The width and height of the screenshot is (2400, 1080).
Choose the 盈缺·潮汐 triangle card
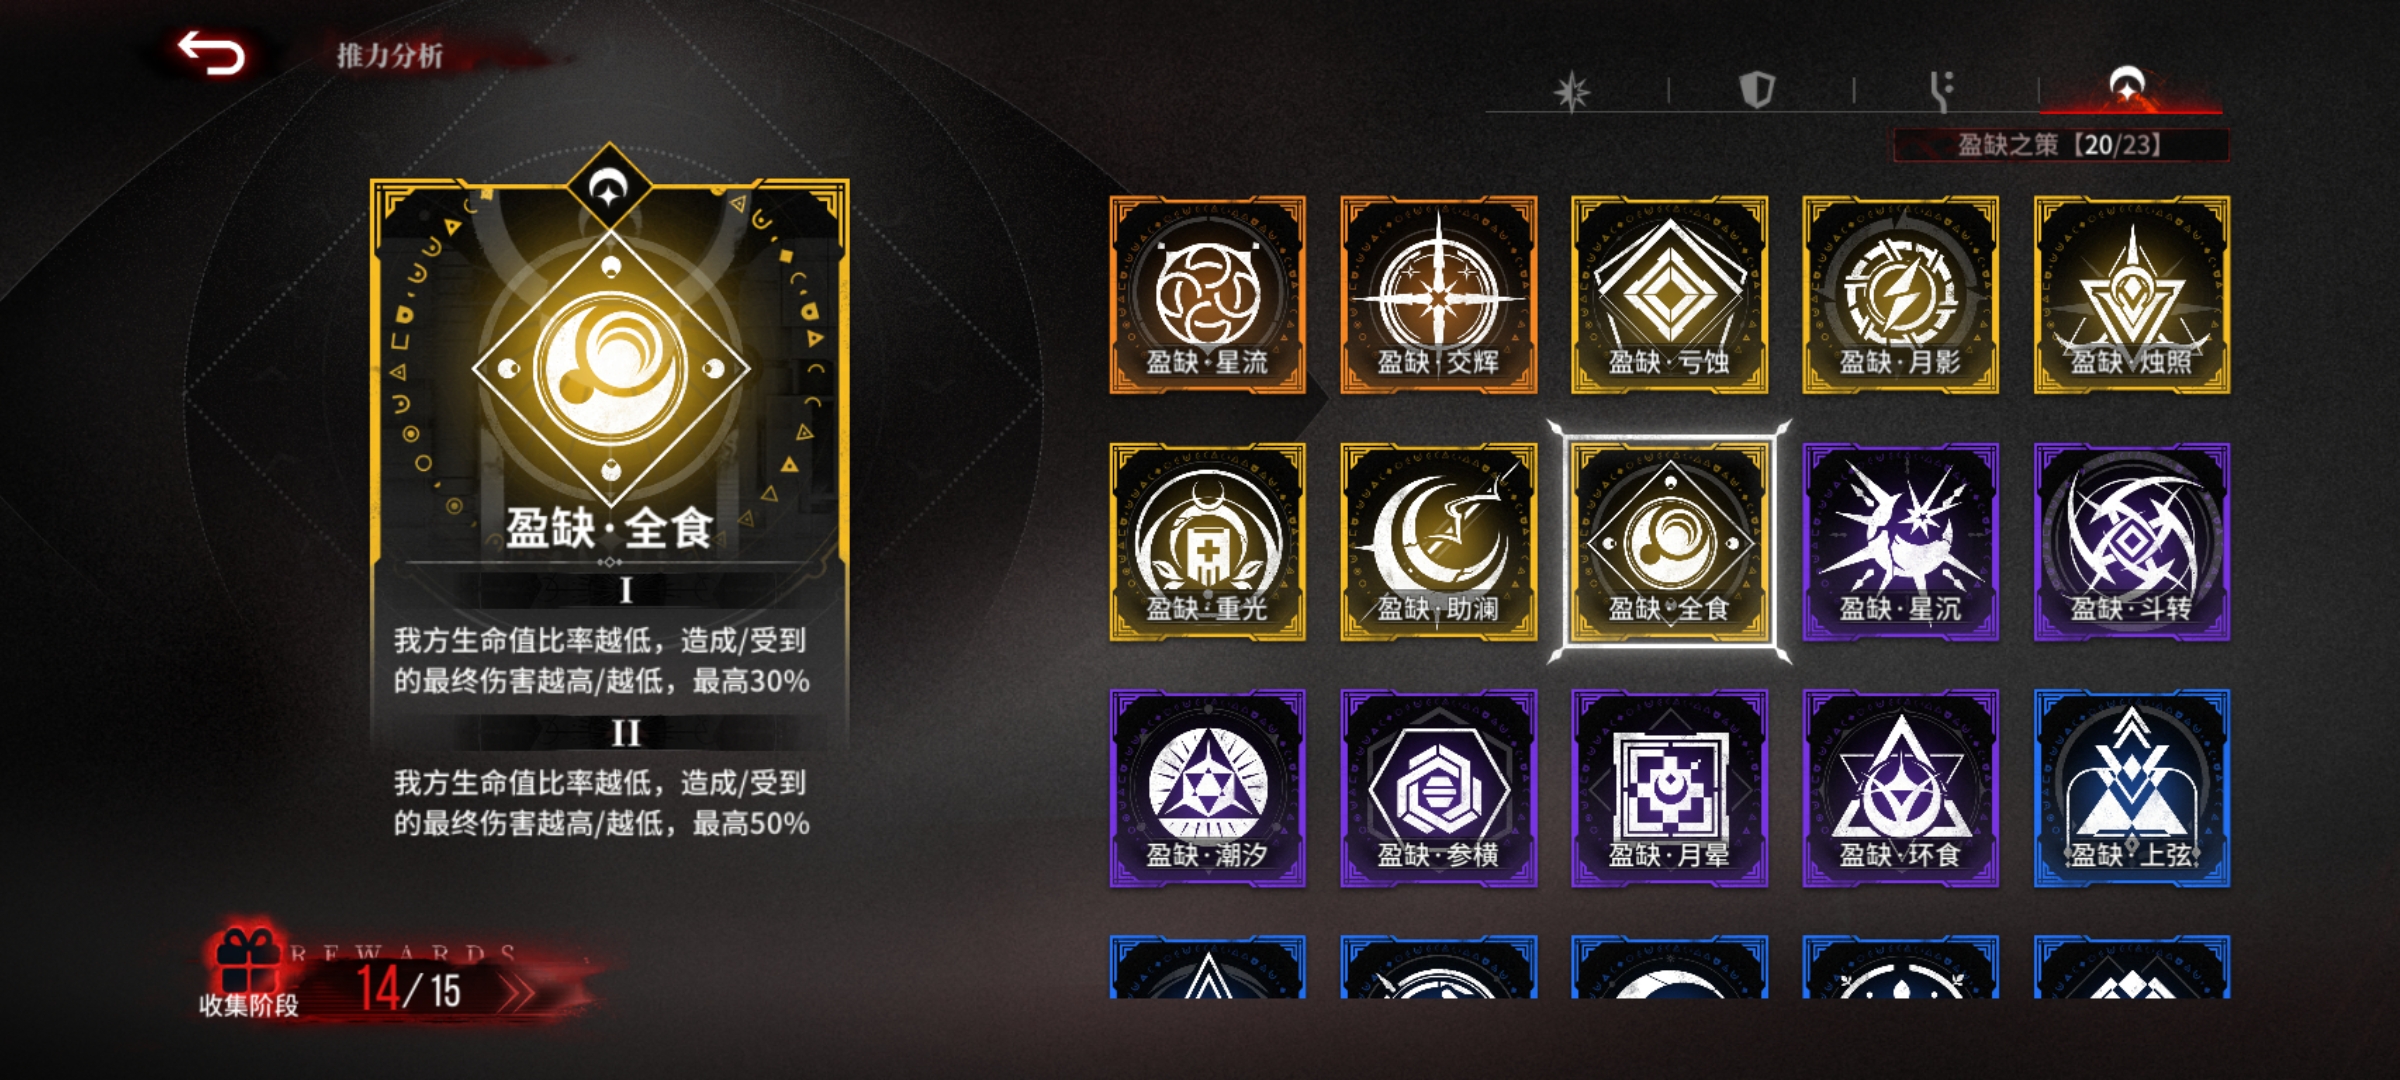tap(1207, 788)
